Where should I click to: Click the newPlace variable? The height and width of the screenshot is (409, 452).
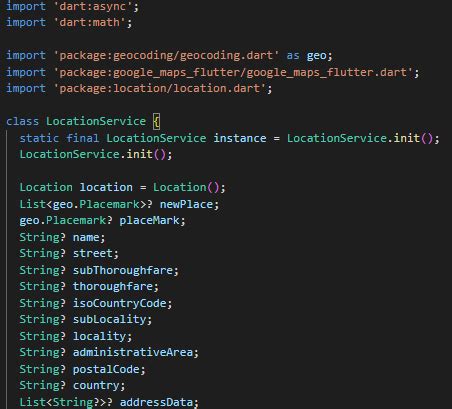pyautogui.click(x=186, y=204)
